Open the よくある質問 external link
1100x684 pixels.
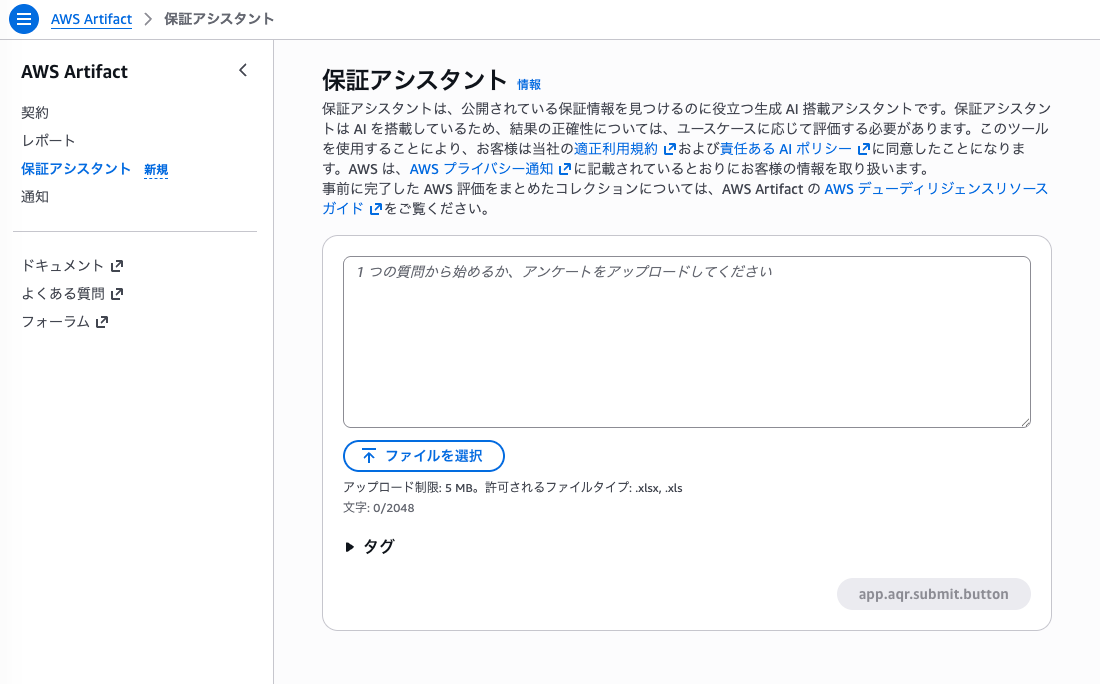pos(72,293)
